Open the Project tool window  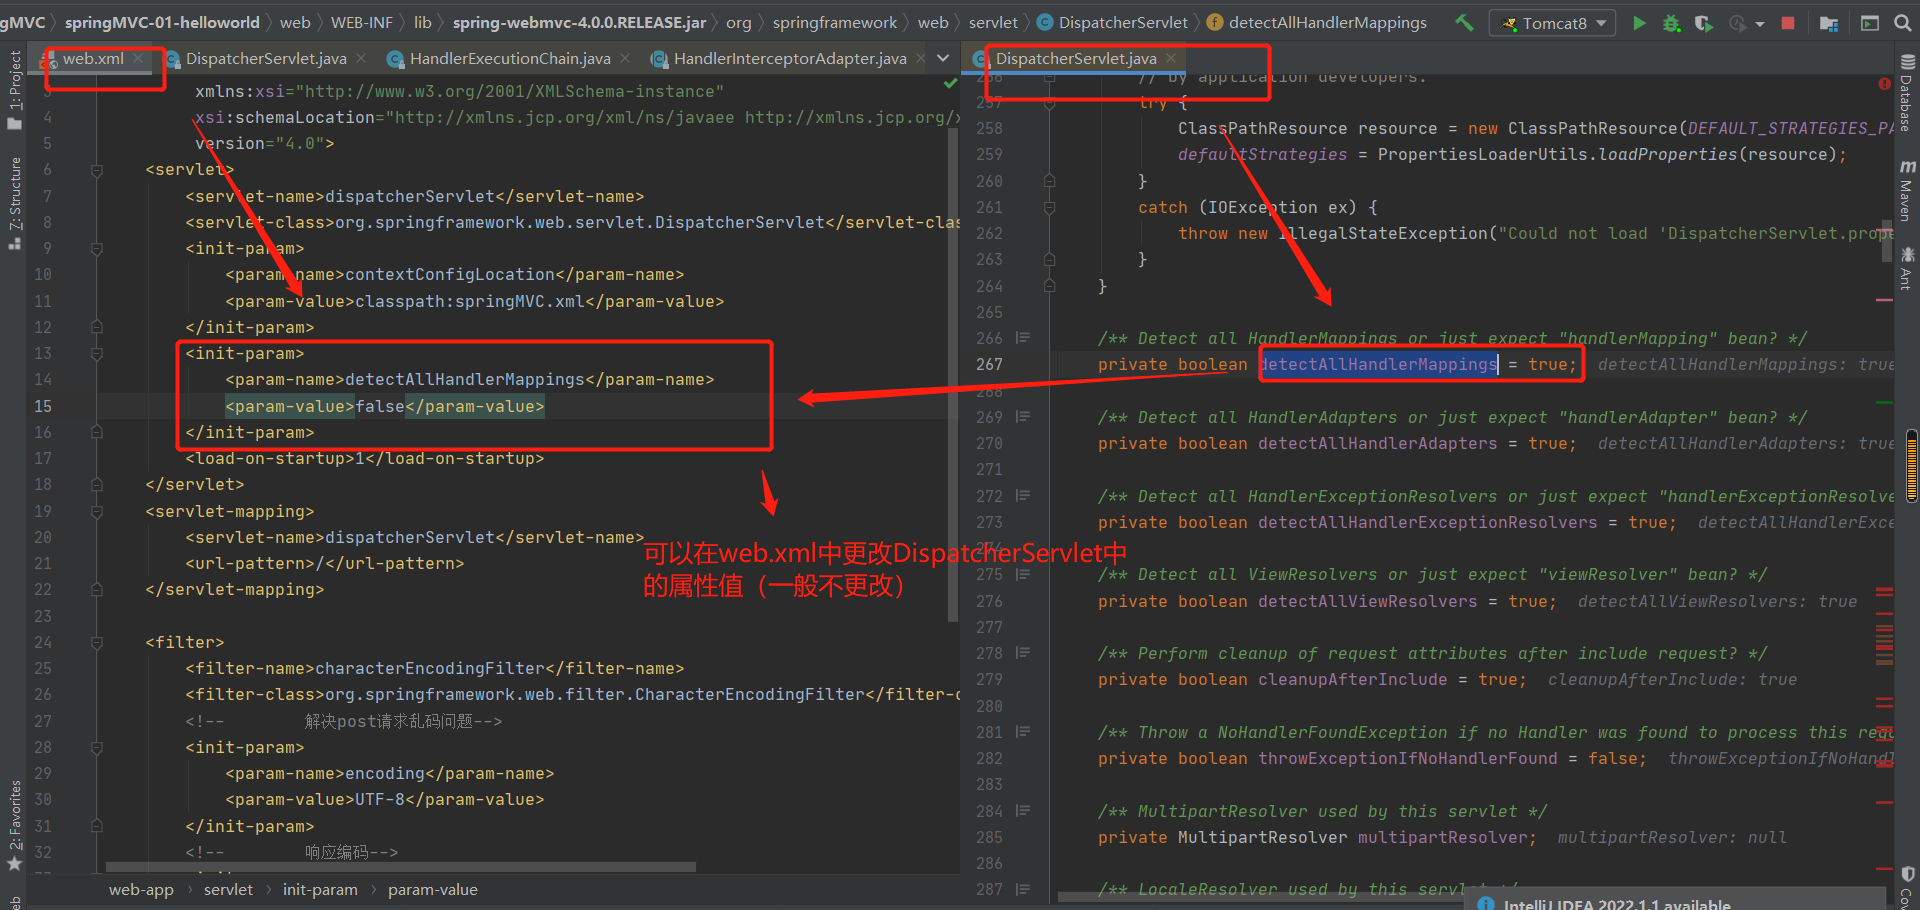14,90
